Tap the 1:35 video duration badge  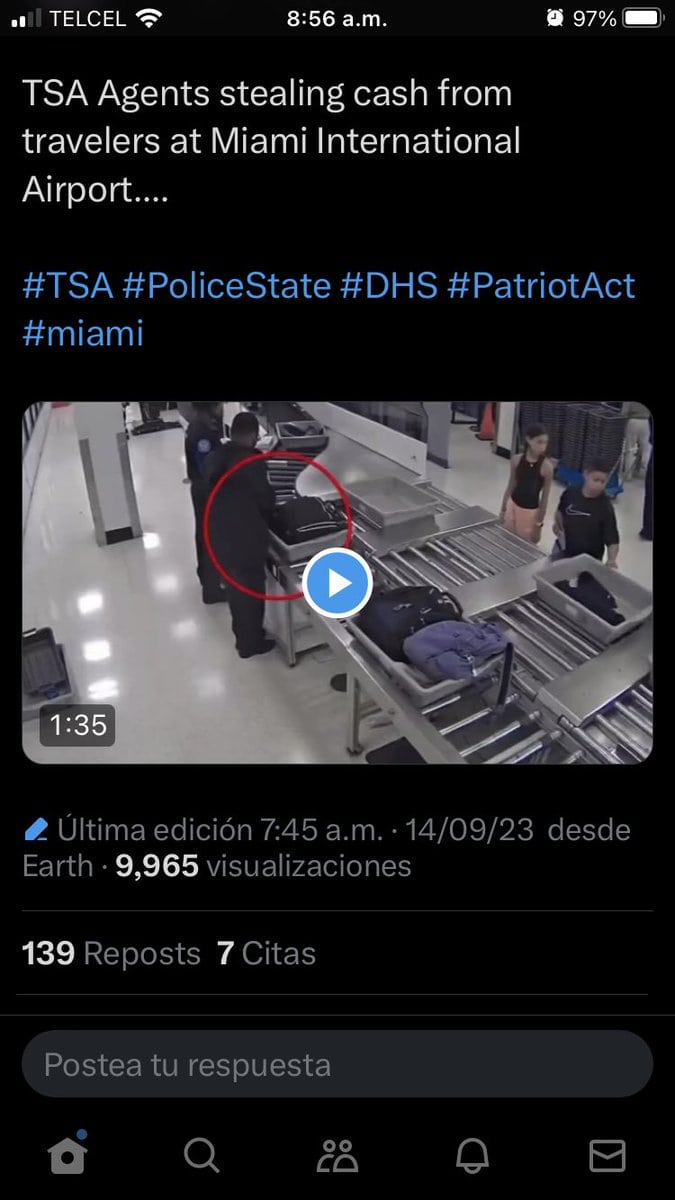(x=77, y=725)
